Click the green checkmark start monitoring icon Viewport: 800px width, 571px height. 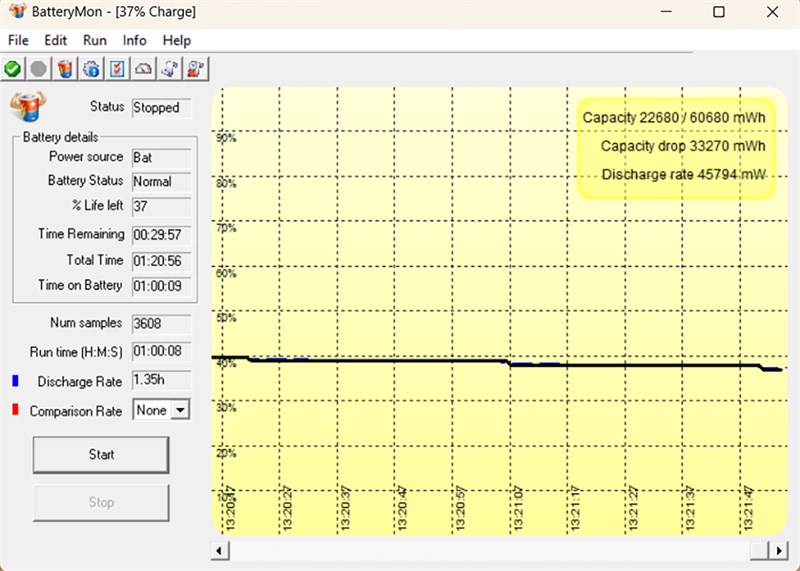point(13,68)
